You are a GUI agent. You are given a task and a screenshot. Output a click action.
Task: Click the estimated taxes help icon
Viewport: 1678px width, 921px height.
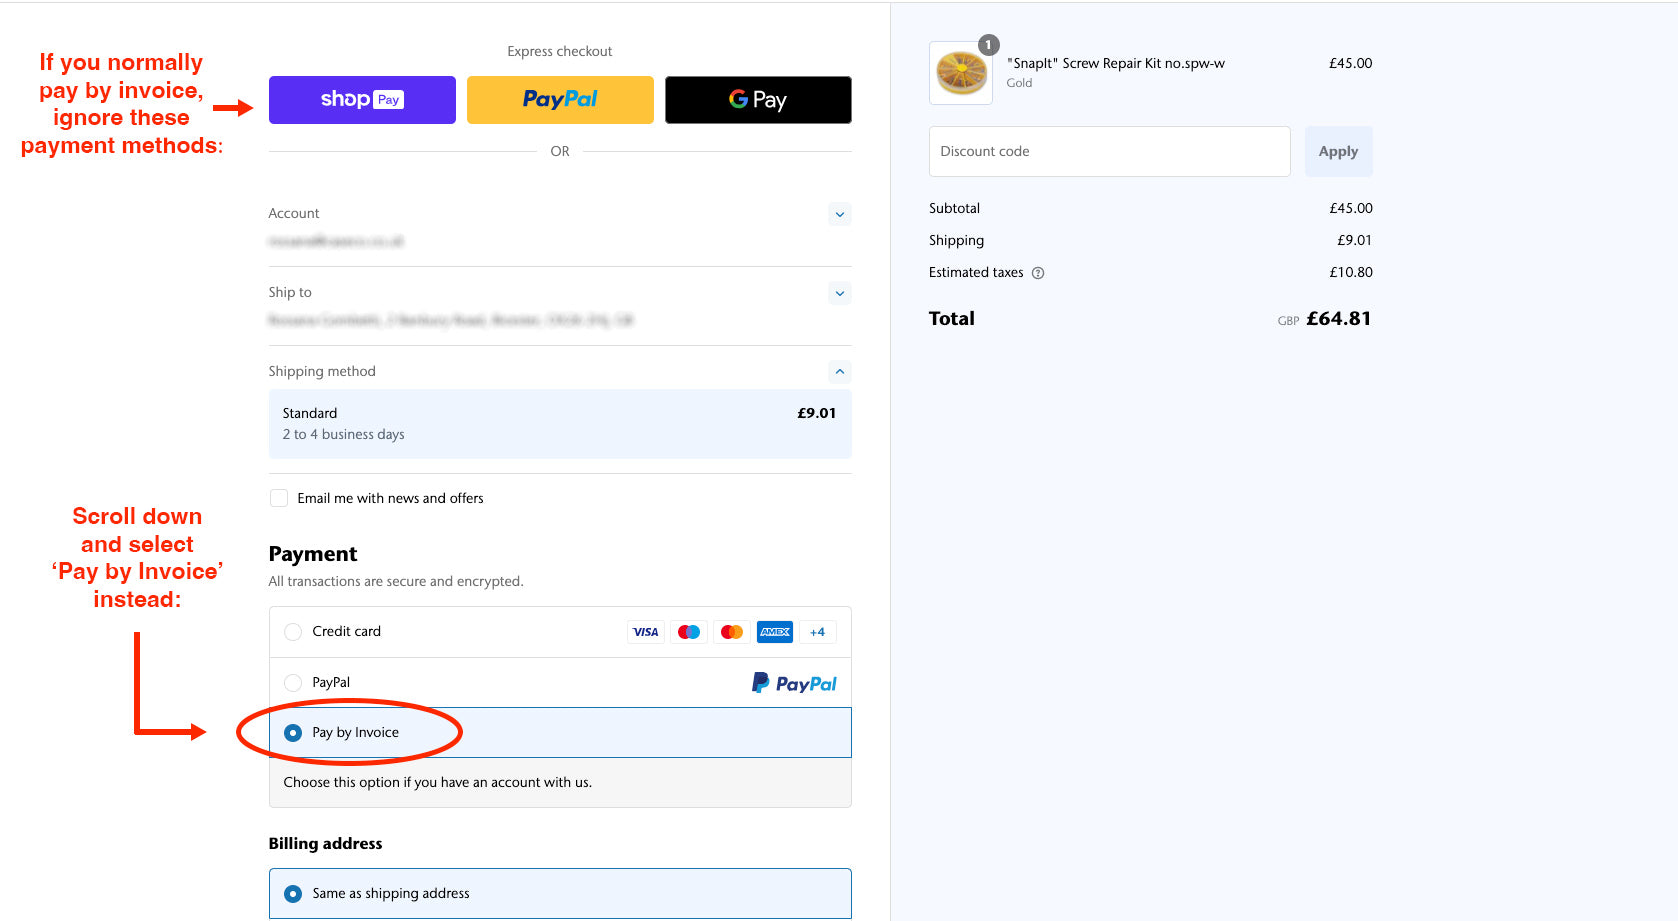1038,273
